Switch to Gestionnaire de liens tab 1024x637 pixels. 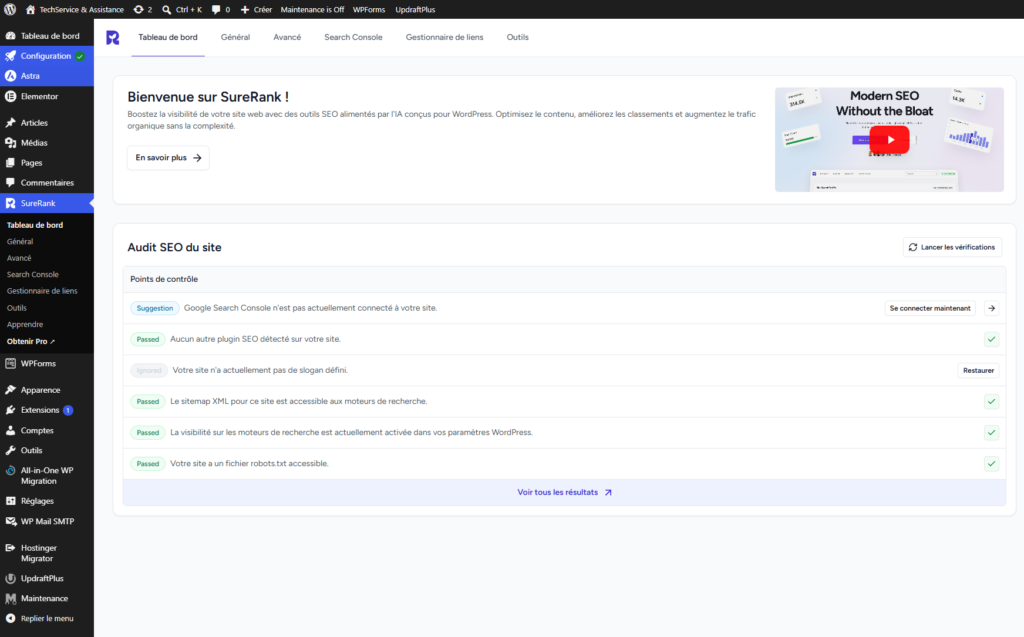click(x=444, y=37)
